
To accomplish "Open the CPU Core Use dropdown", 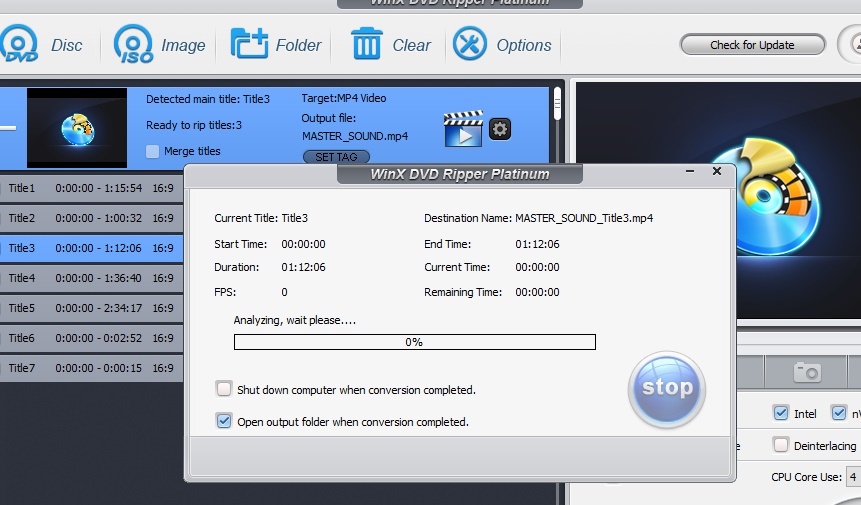I will (853, 476).
